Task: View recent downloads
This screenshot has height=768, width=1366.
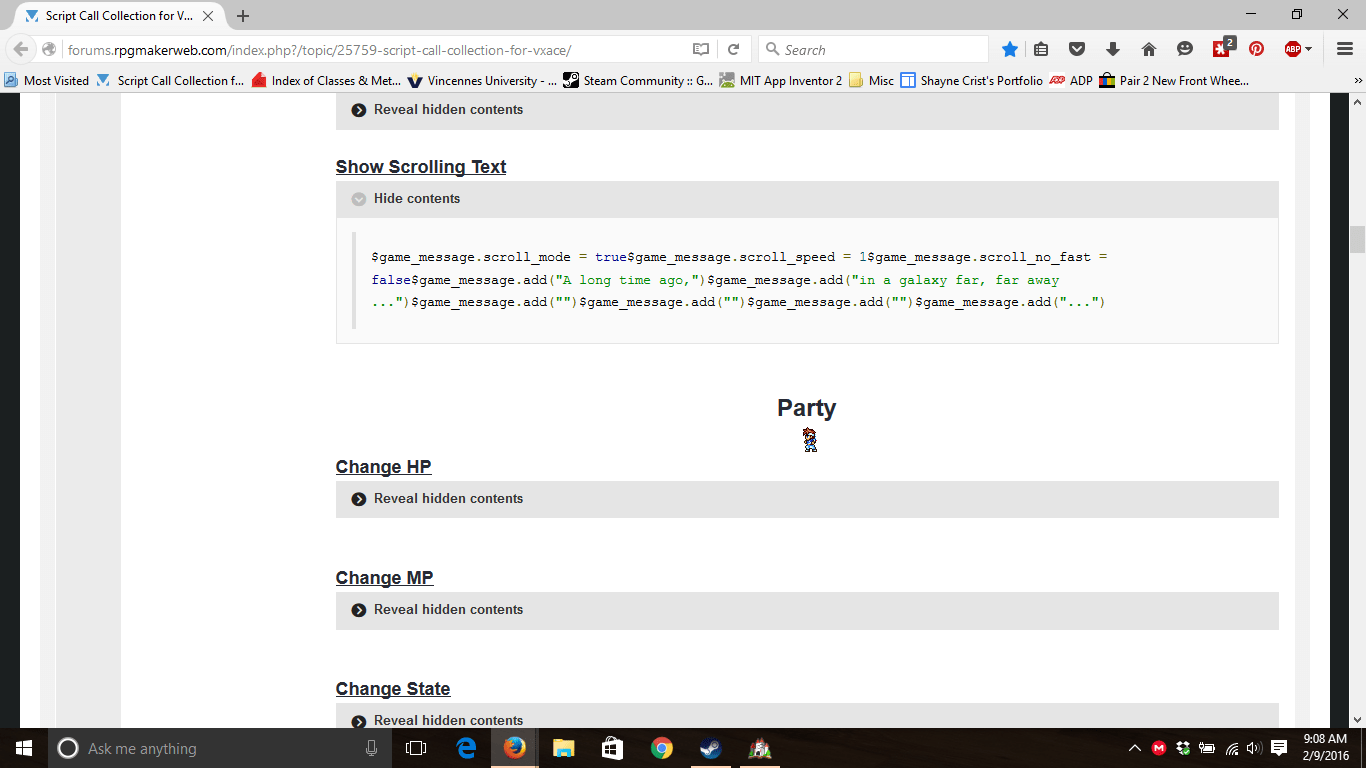Action: (x=1111, y=48)
